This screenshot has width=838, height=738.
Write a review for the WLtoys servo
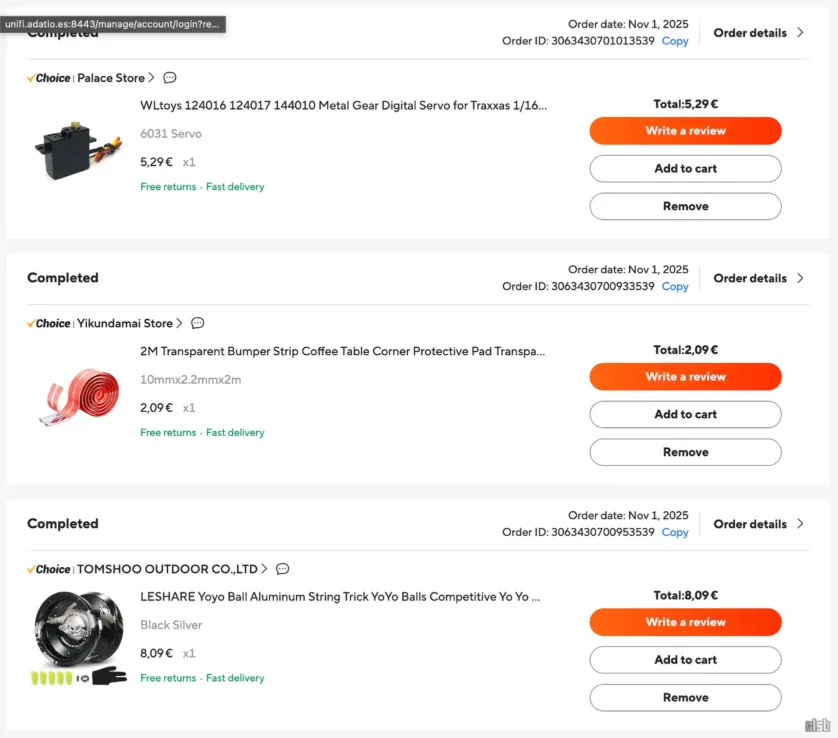coord(685,131)
